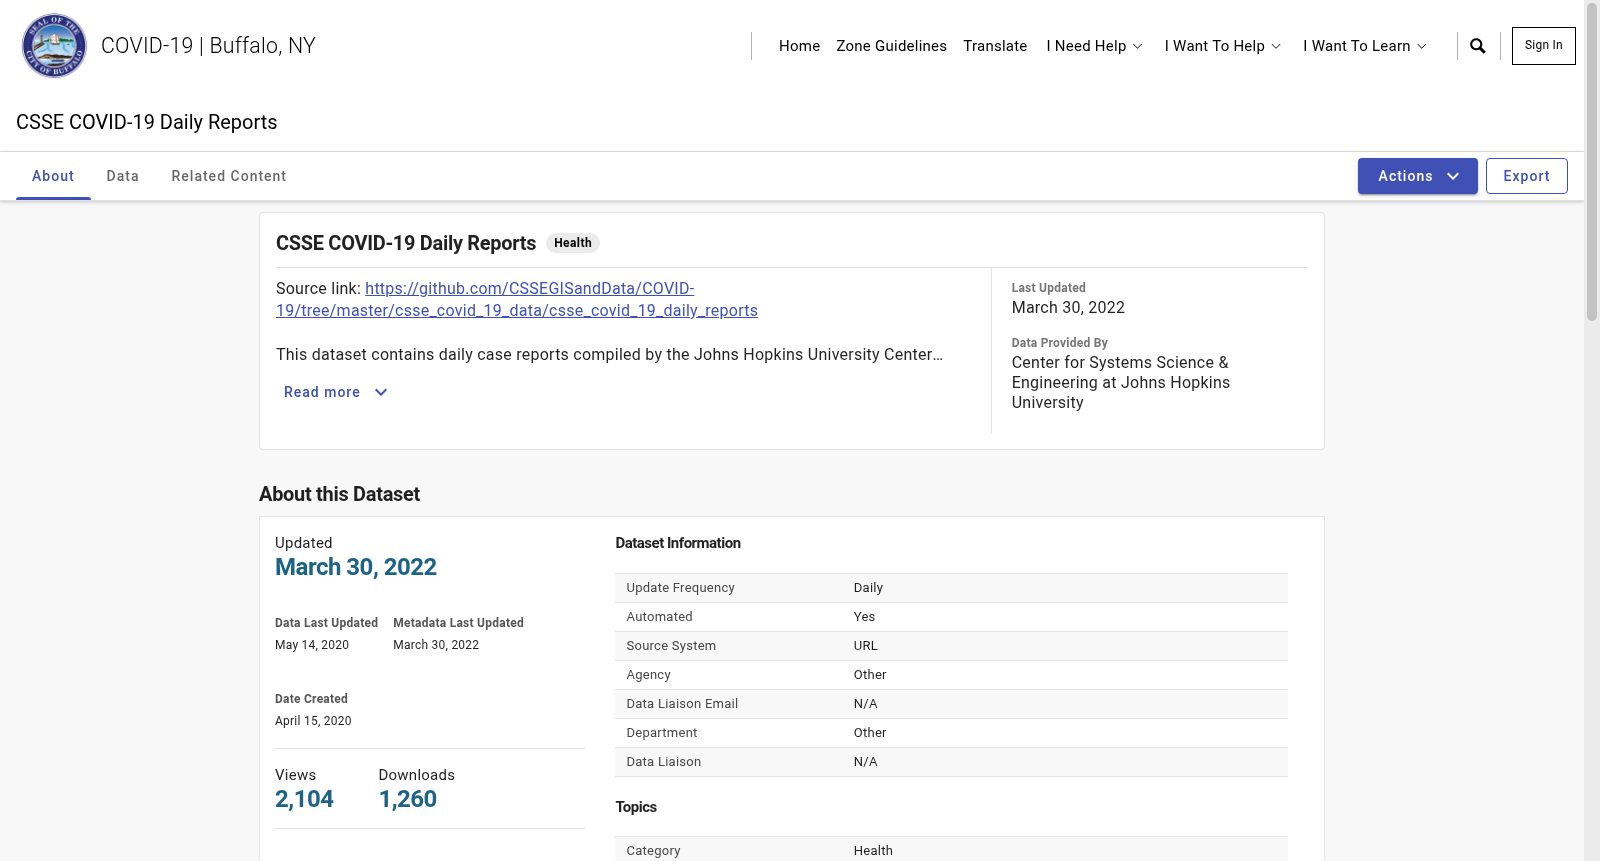Expand the I Need Help dropdown
1600x861 pixels.
1094,46
